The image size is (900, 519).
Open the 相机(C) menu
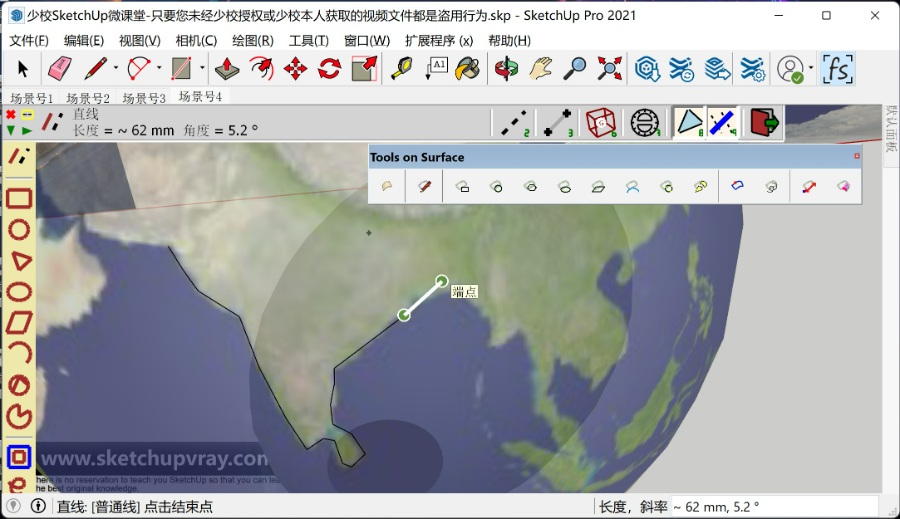(x=196, y=41)
